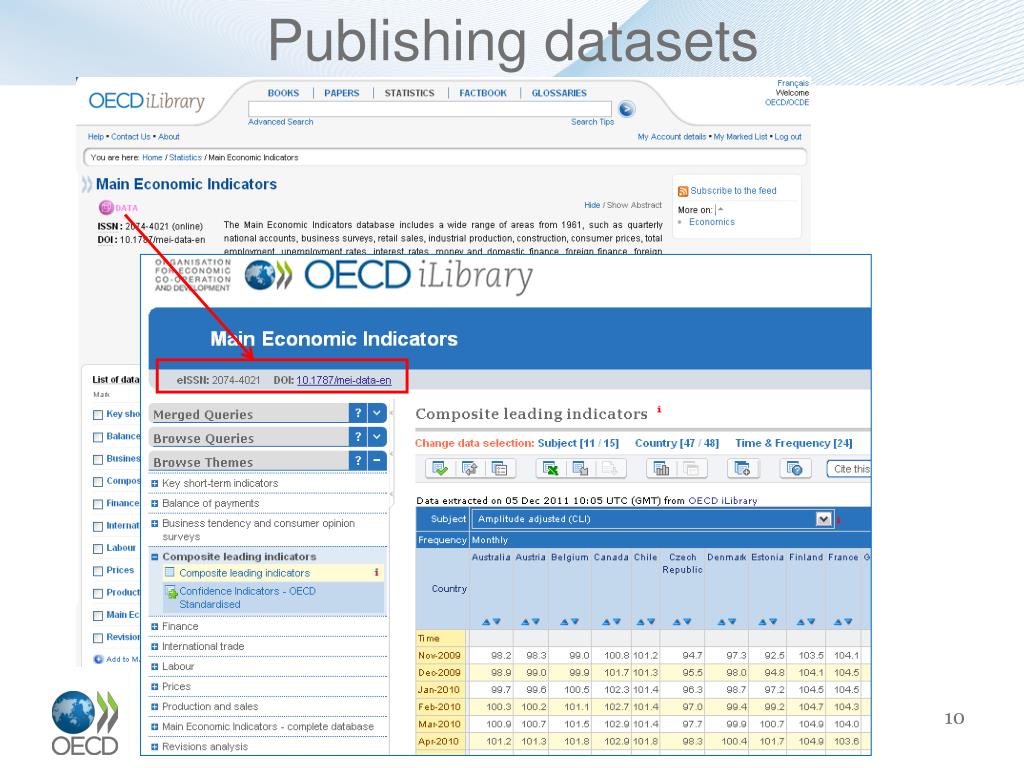
Task: Click the sort arrows under the Australia column
Action: 491,622
